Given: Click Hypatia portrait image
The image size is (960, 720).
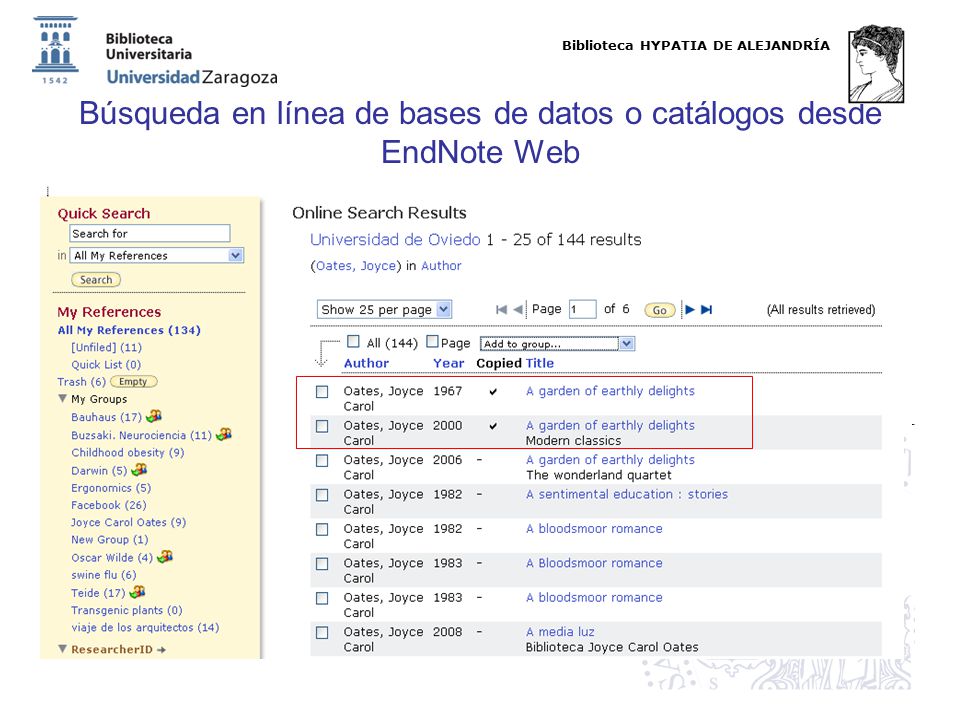Looking at the screenshot, I should pyautogui.click(x=876, y=64).
